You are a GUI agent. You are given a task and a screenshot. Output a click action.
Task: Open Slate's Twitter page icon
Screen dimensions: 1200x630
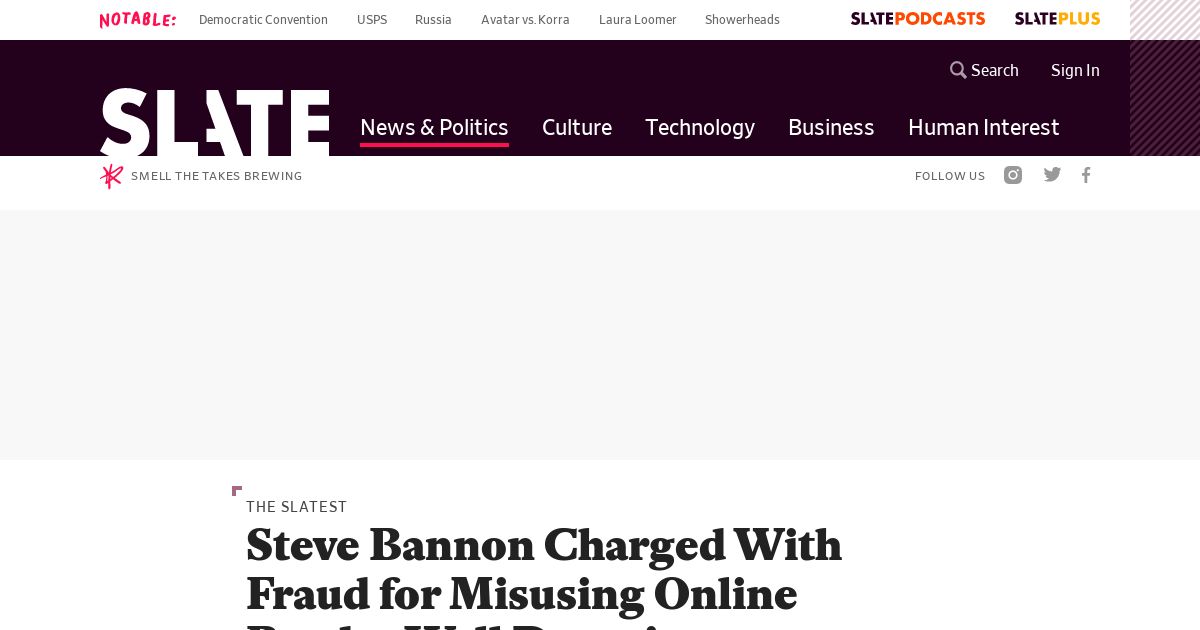tap(1052, 175)
